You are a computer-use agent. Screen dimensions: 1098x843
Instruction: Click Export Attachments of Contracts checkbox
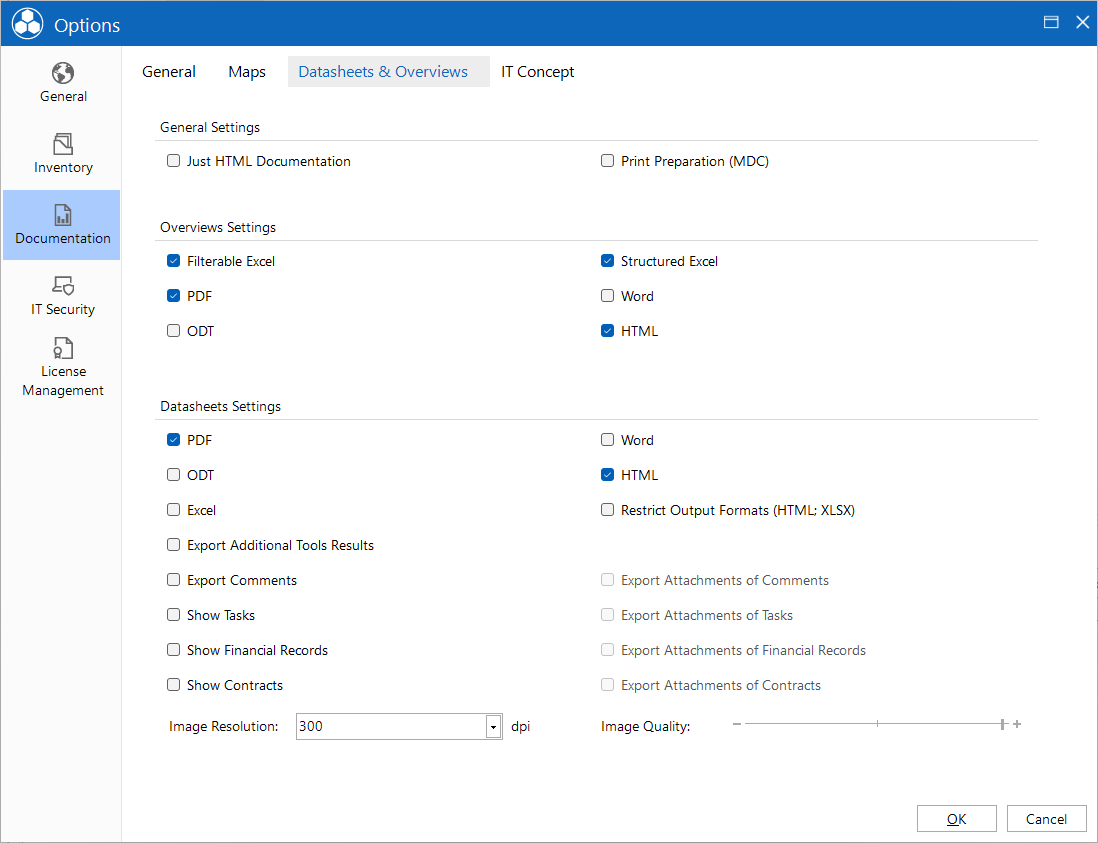[607, 685]
